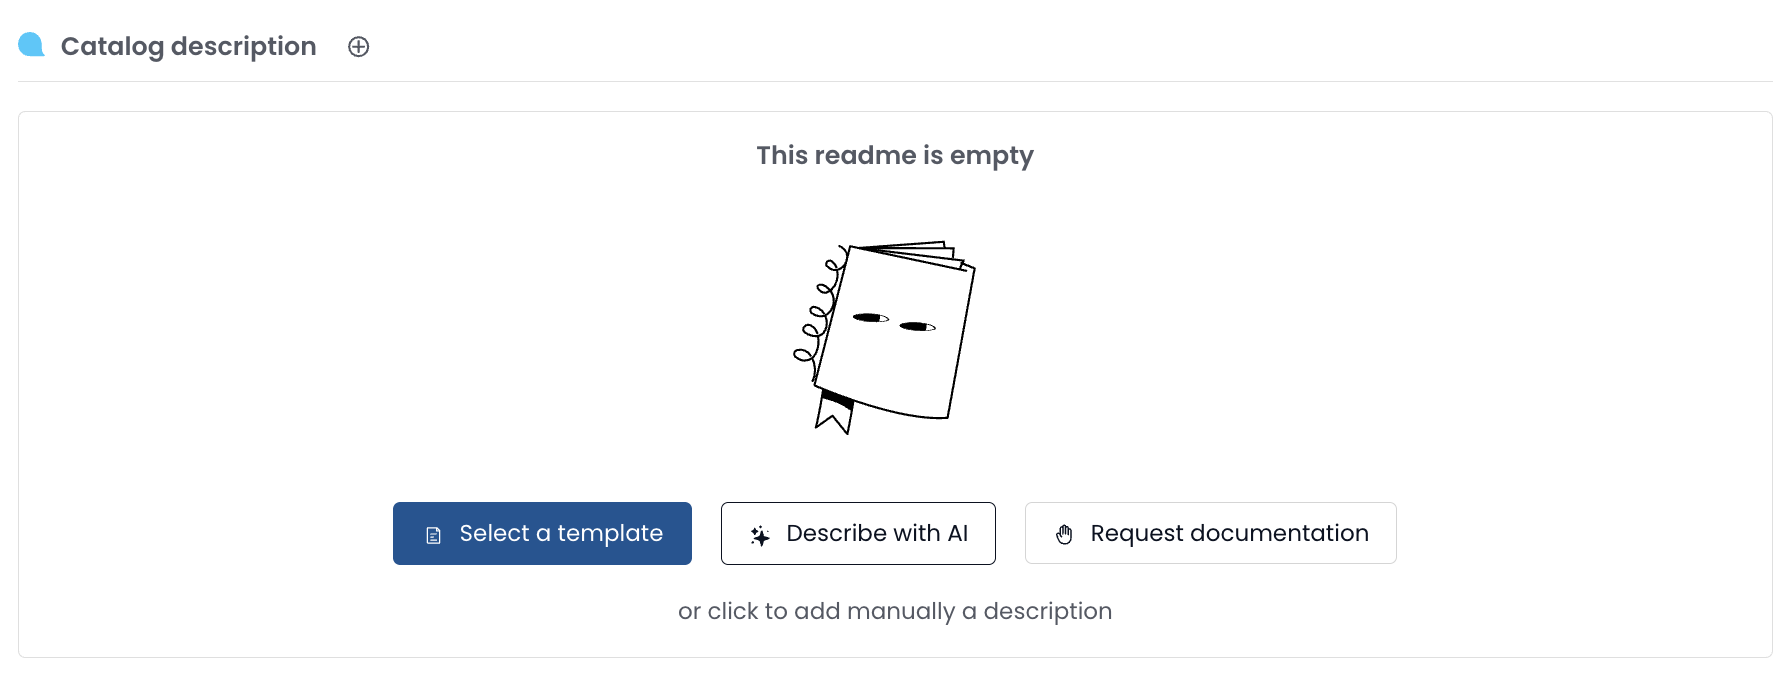Click the blue speech bubble icon
Image resolution: width=1790 pixels, height=676 pixels.
[31, 45]
